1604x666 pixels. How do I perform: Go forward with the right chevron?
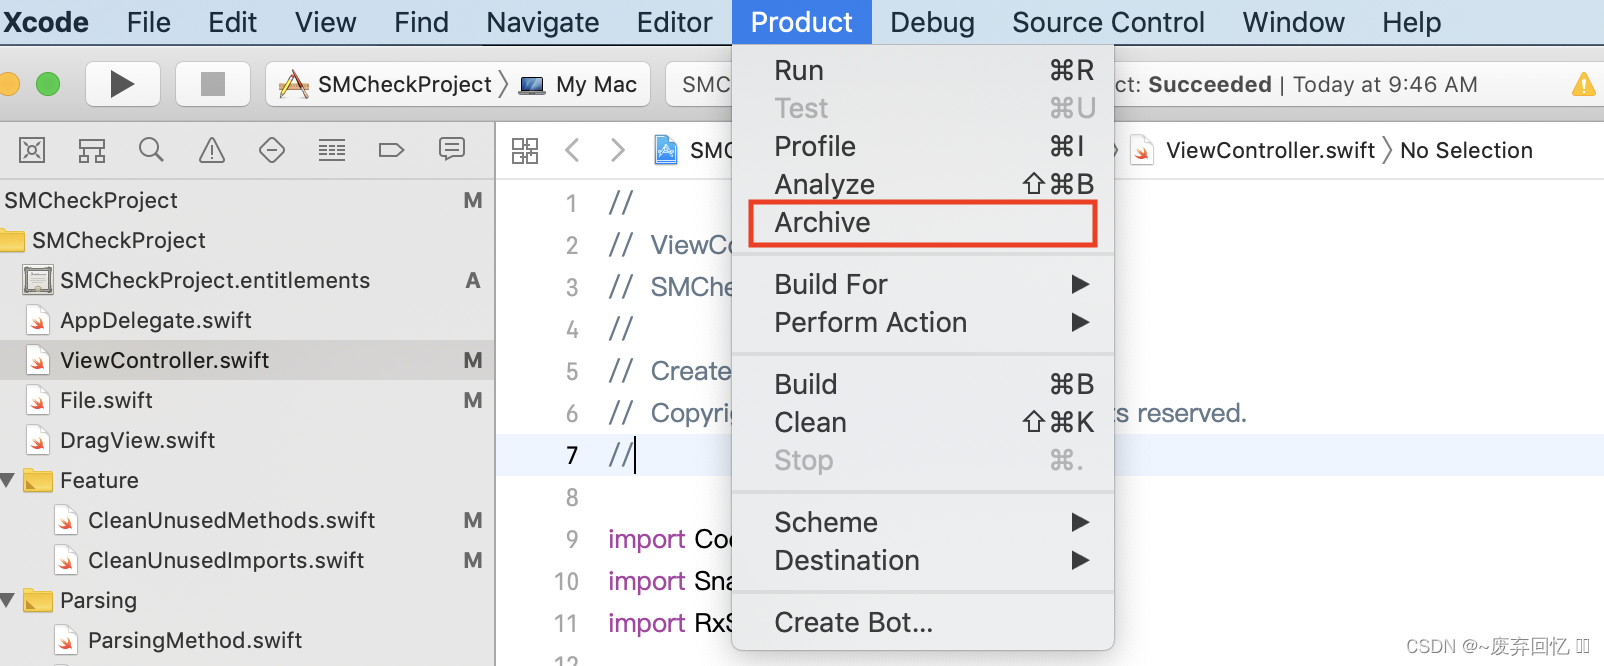[x=618, y=151]
